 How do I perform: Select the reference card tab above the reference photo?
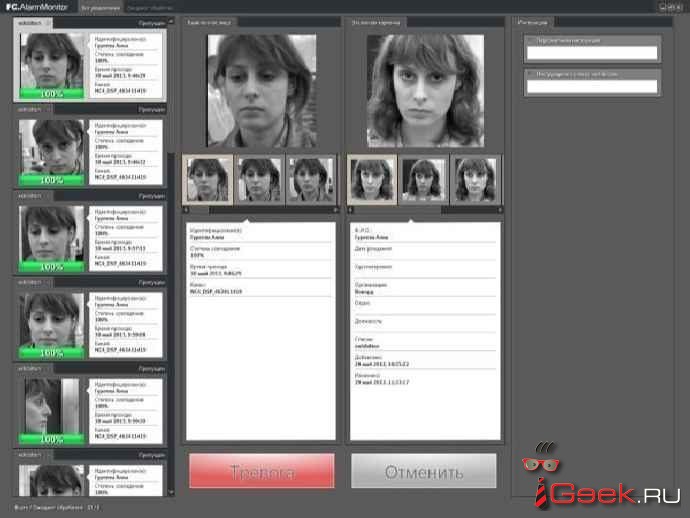pyautogui.click(x=376, y=22)
